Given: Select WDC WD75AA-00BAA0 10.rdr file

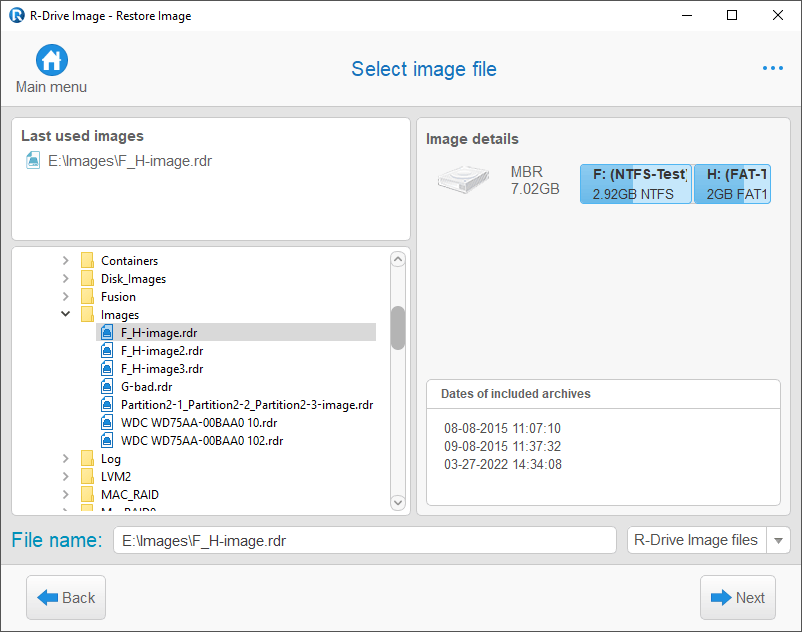Looking at the screenshot, I should point(199,422).
